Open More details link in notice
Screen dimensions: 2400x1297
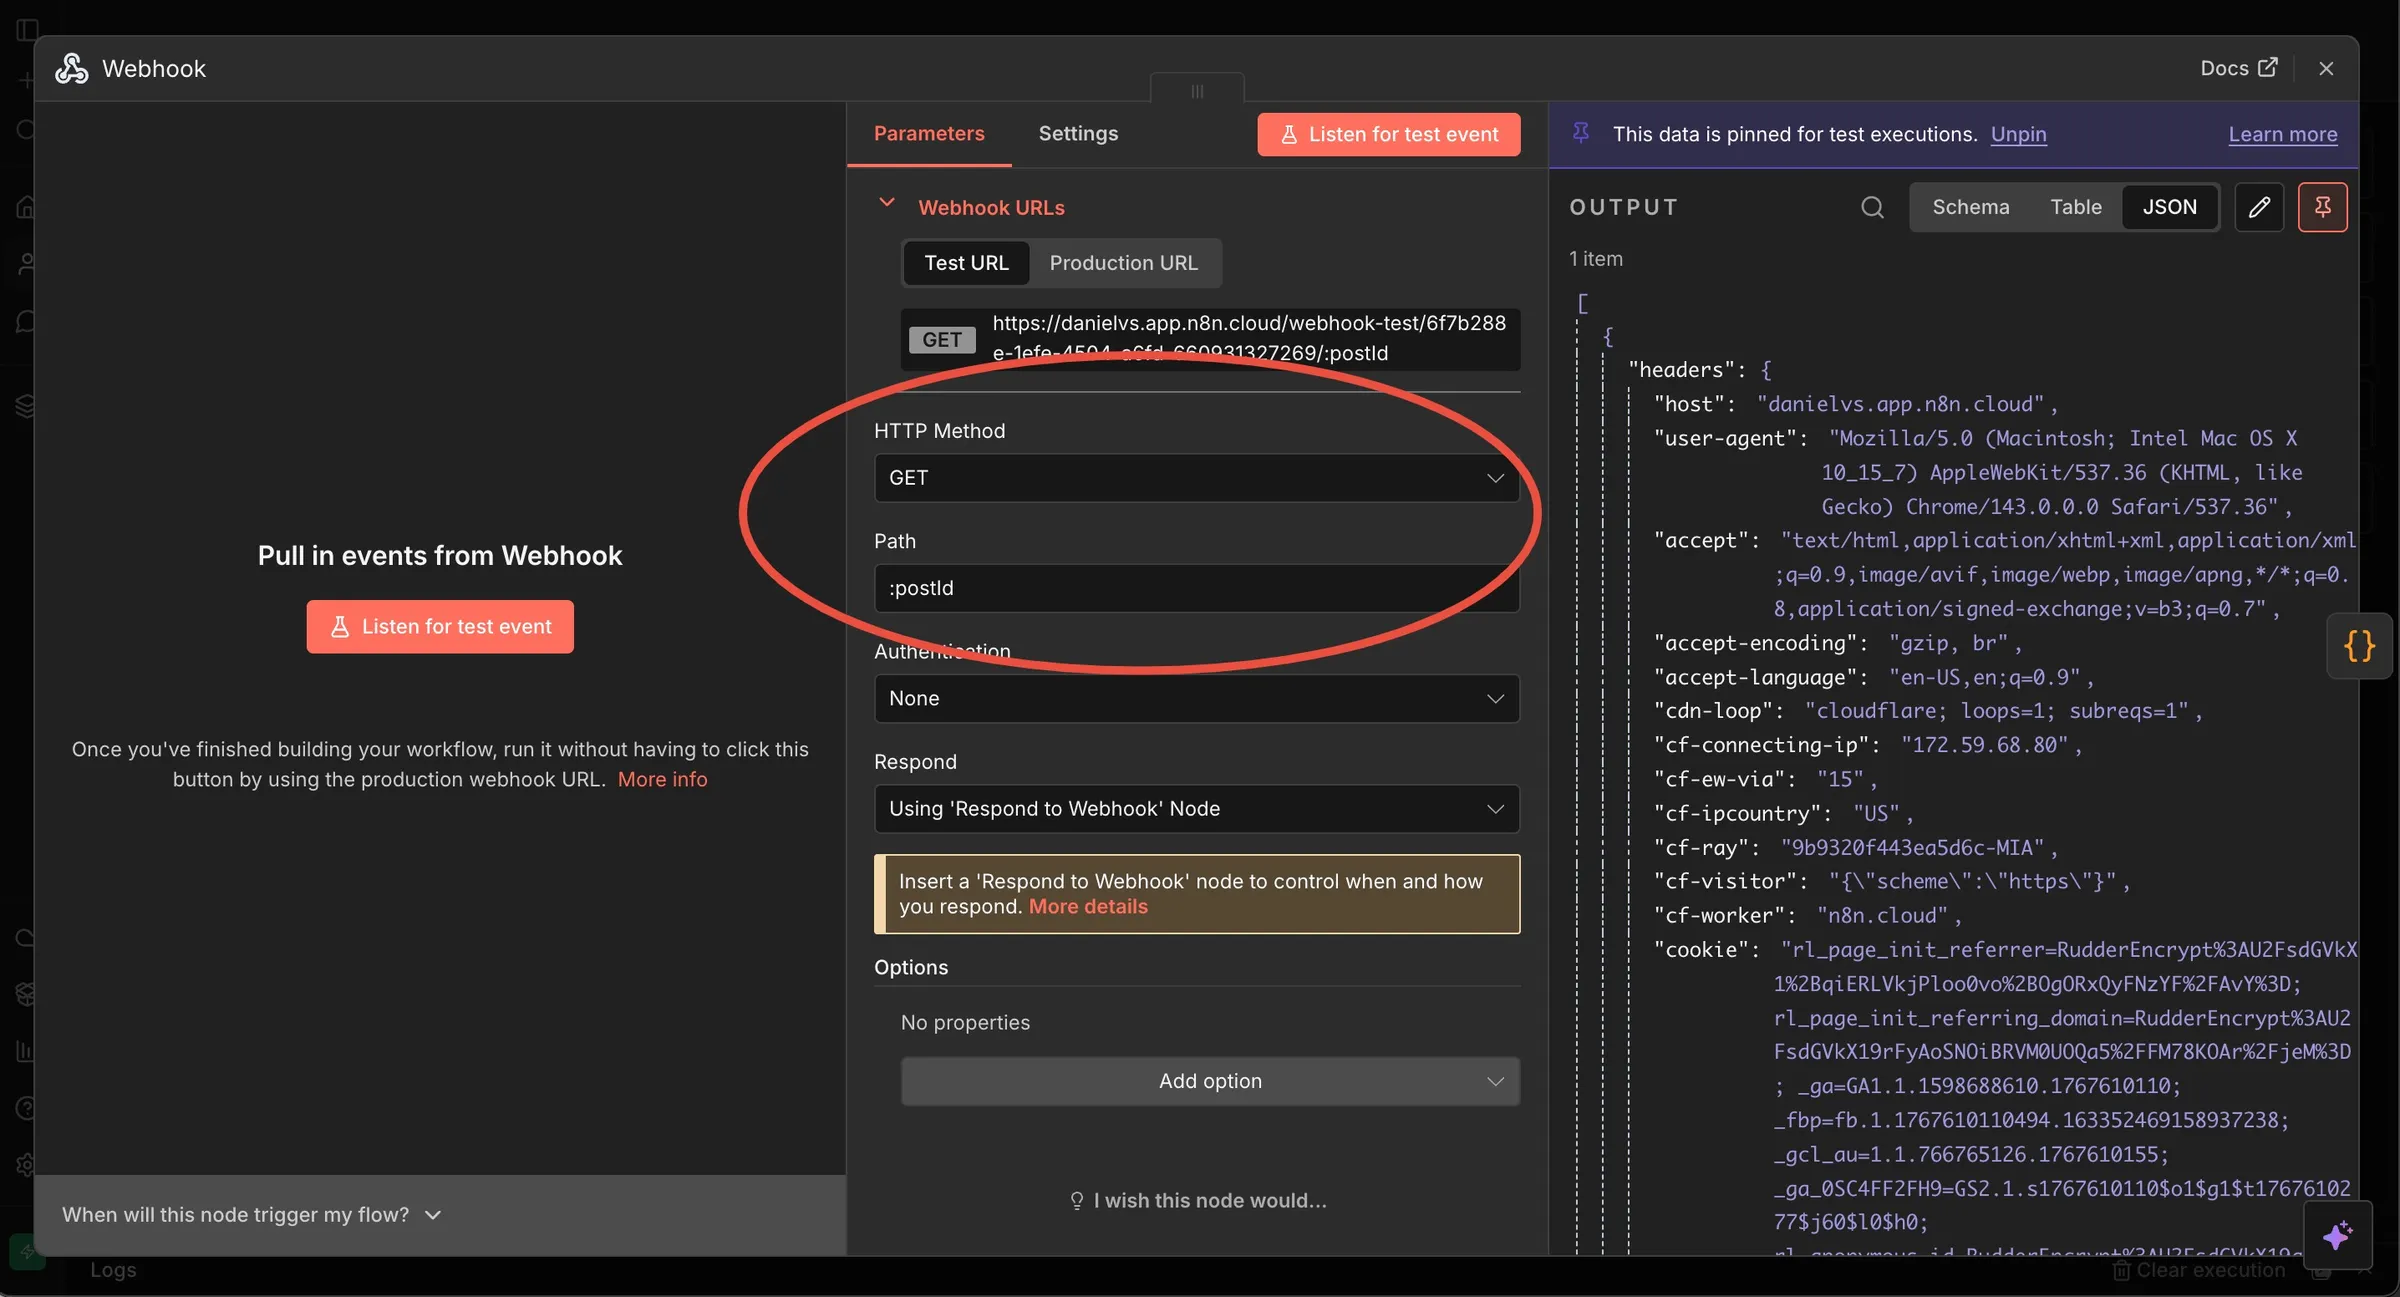pos(1088,906)
